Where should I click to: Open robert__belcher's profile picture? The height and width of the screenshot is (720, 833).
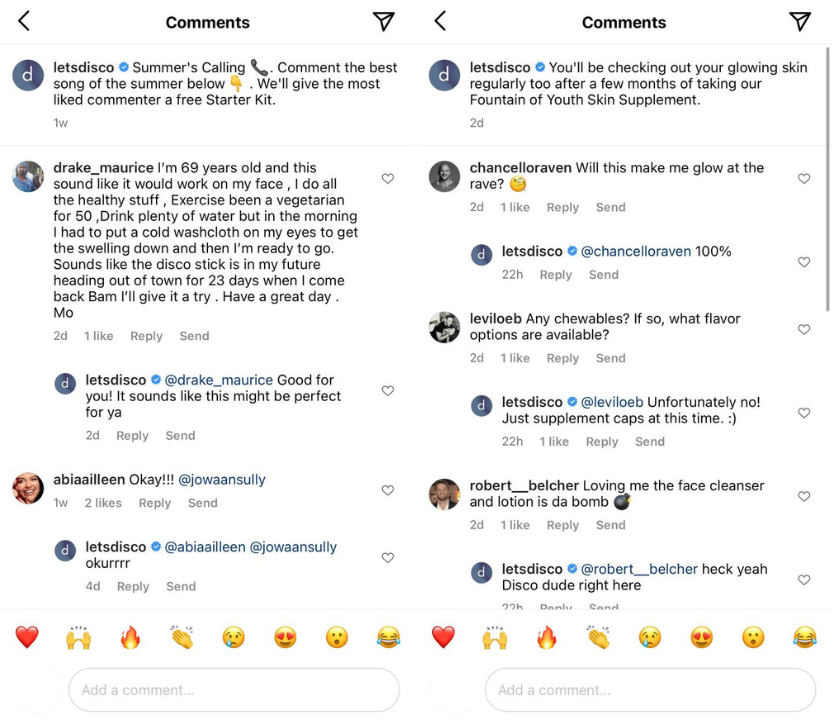444,494
